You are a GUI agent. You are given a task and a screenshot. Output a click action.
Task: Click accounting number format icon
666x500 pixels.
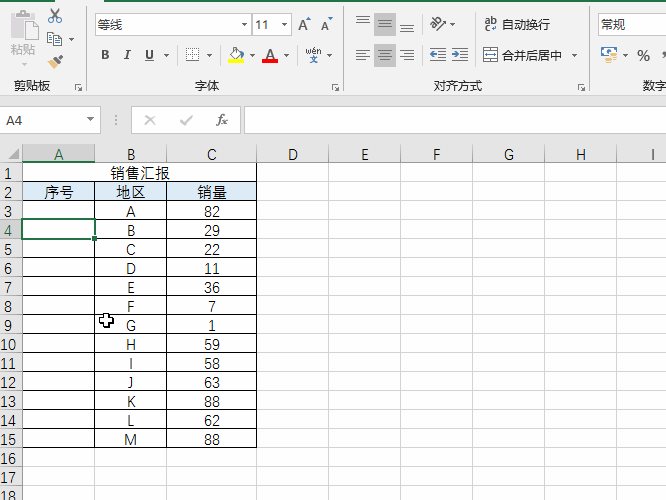click(x=609, y=55)
